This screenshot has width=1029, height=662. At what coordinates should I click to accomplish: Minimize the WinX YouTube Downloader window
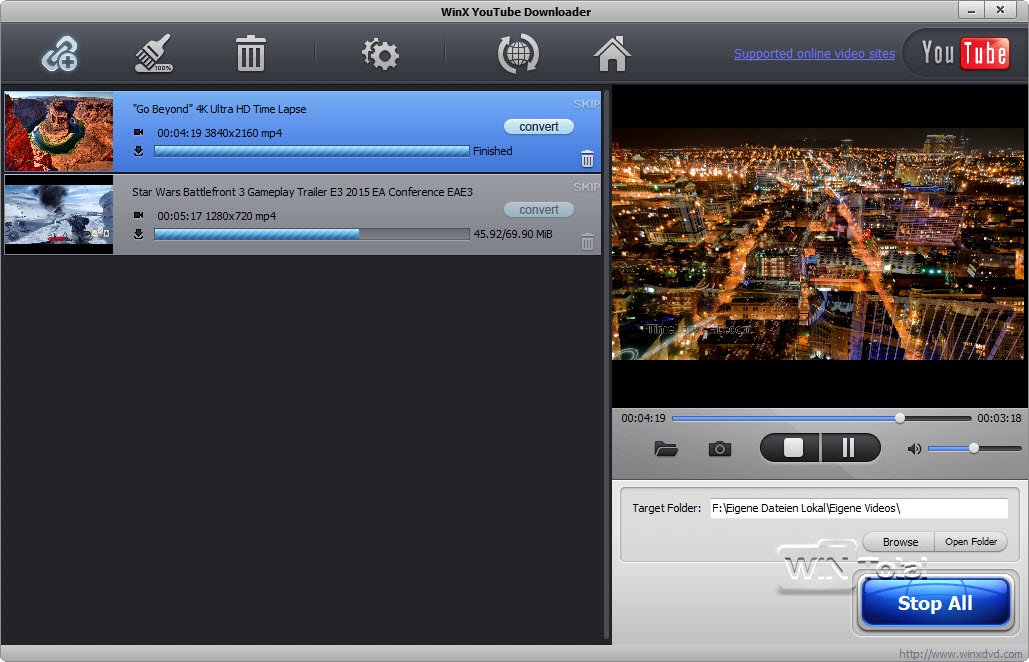971,10
